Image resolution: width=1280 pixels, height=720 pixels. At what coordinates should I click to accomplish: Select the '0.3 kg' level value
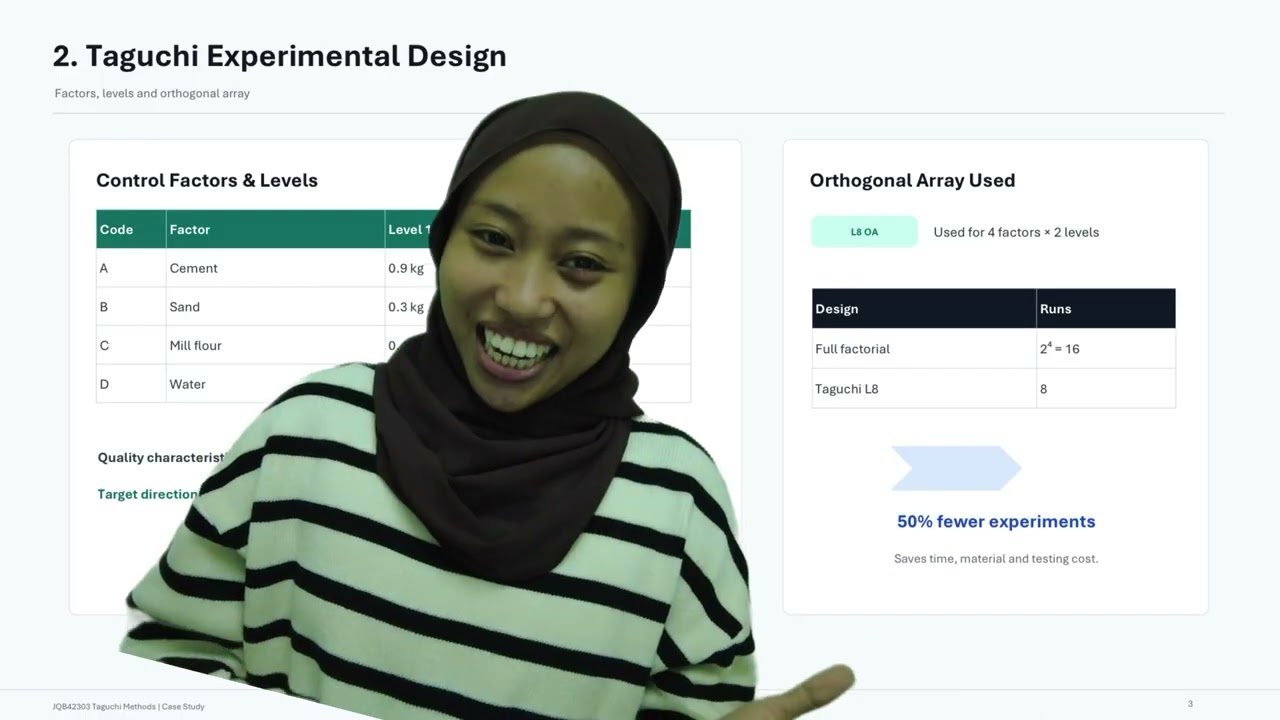[406, 307]
